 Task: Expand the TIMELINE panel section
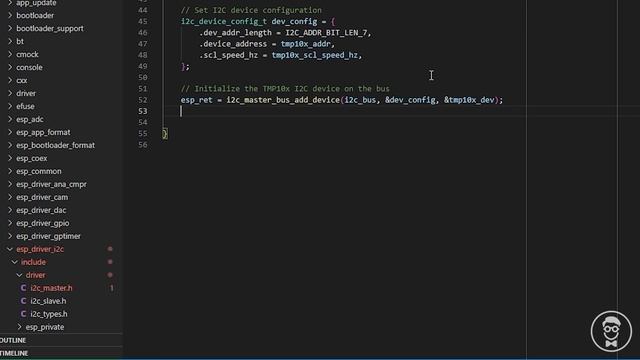point(14,353)
